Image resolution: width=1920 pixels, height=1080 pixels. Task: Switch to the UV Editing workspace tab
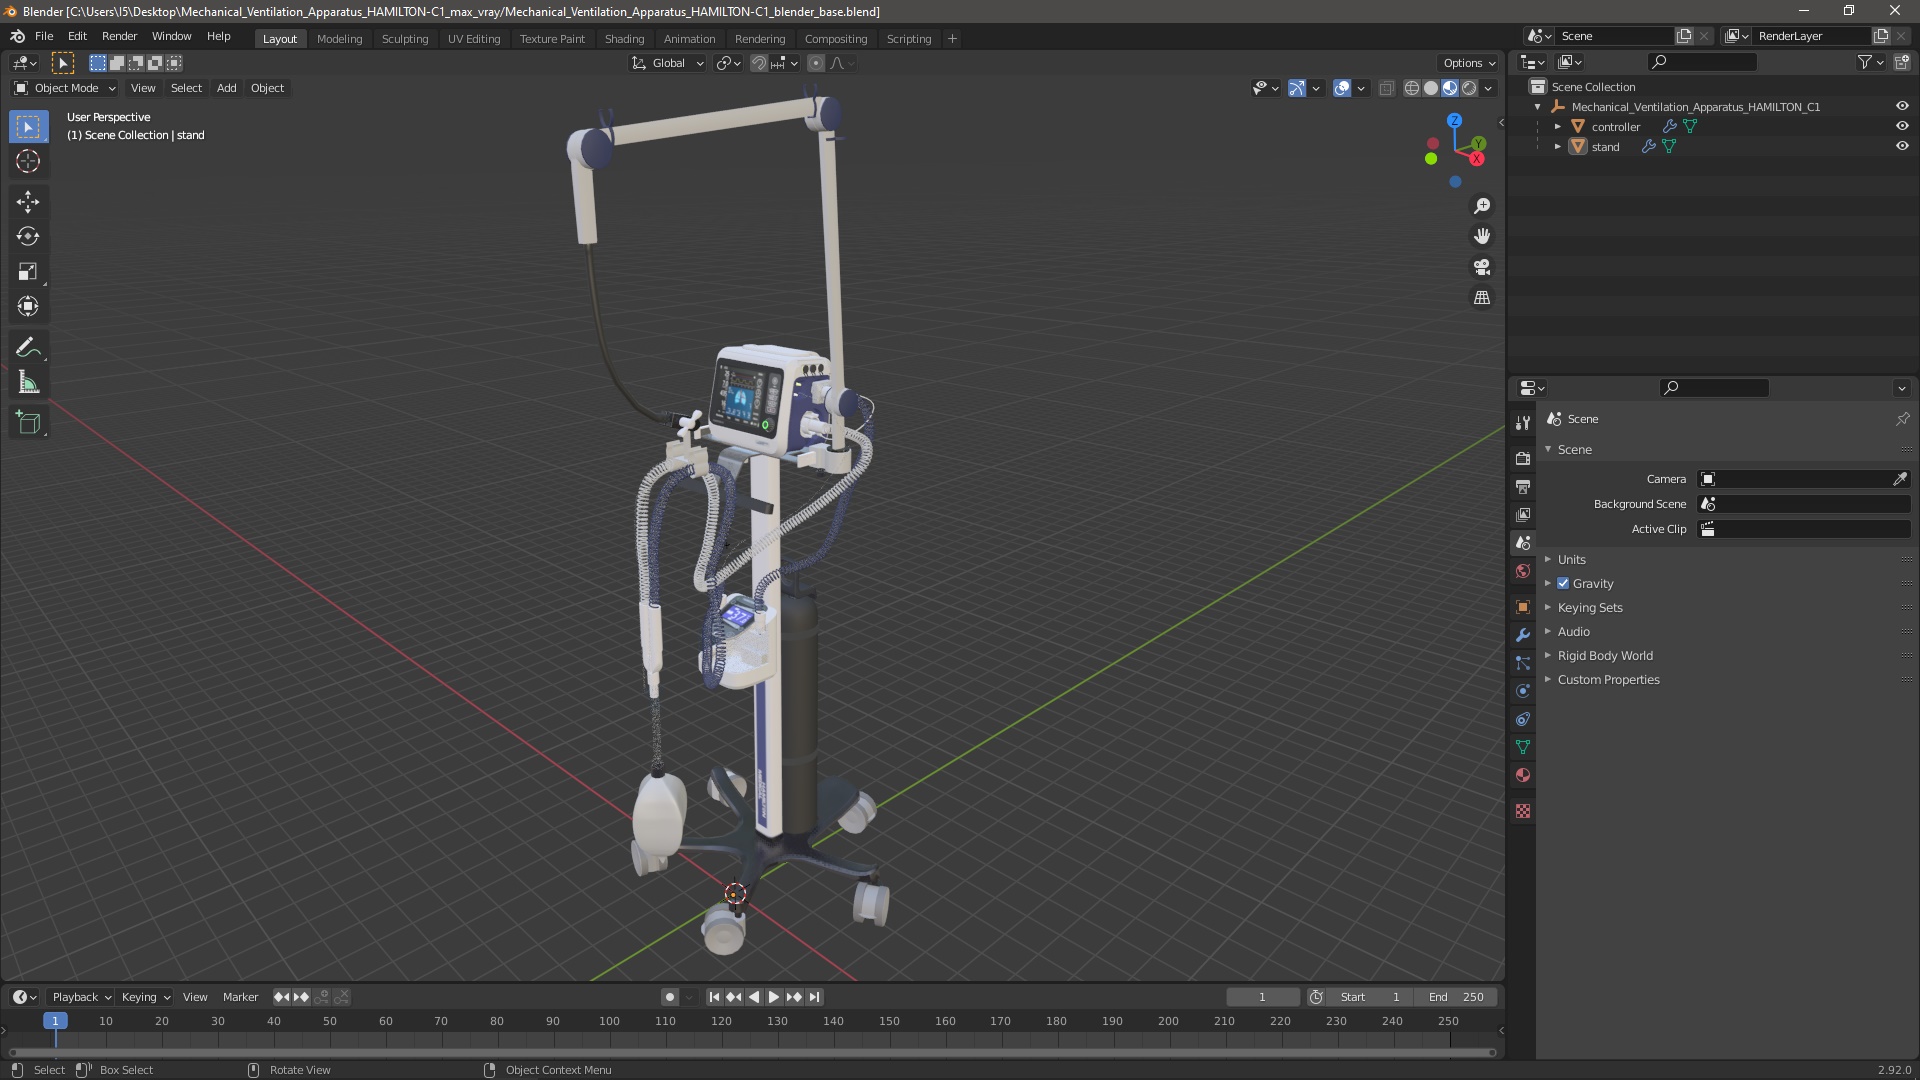point(474,38)
